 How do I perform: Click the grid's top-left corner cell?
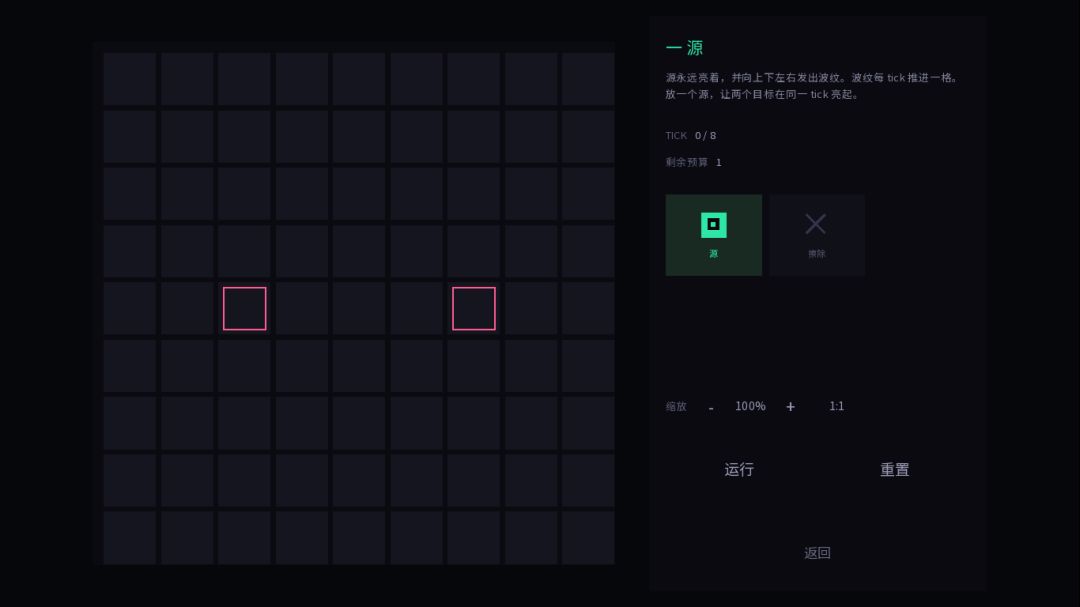[130, 79]
